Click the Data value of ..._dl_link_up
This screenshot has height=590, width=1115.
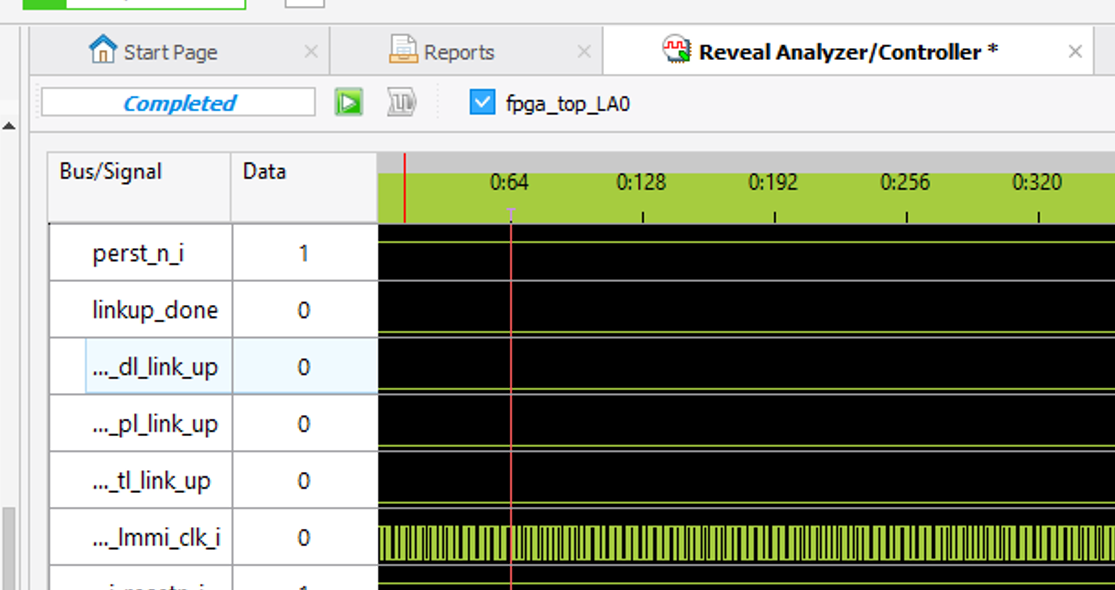304,367
